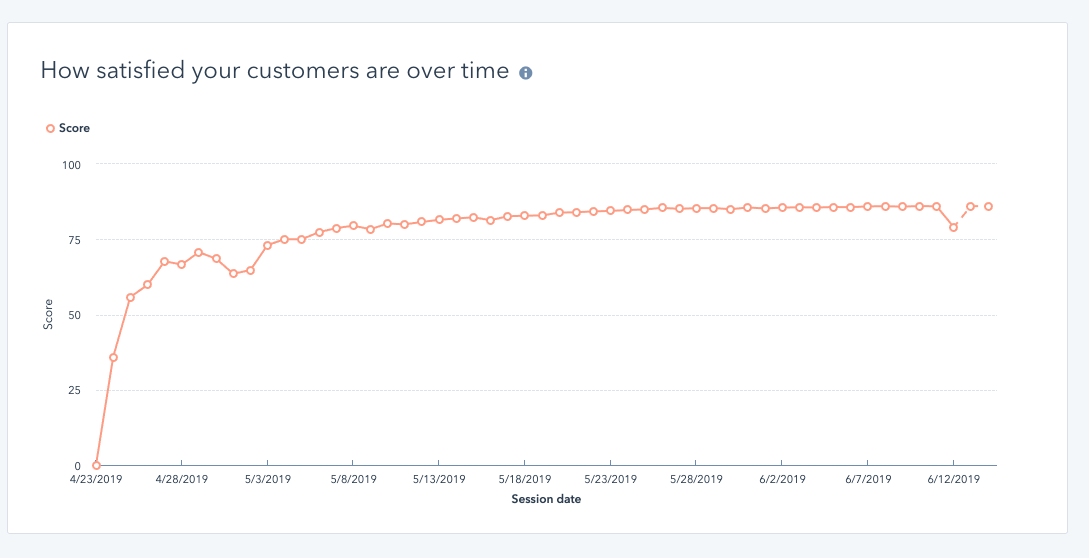The image size is (1089, 558).
Task: Click the 6/12/2019 x-axis date label
Action: point(954,480)
